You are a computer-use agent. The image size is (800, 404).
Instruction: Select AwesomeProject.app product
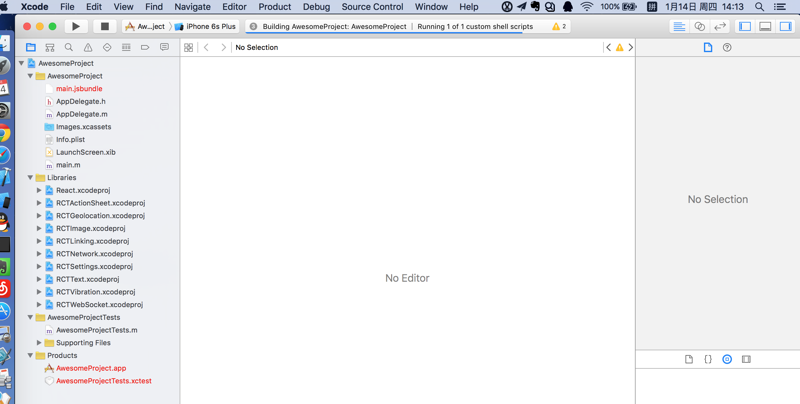point(91,368)
